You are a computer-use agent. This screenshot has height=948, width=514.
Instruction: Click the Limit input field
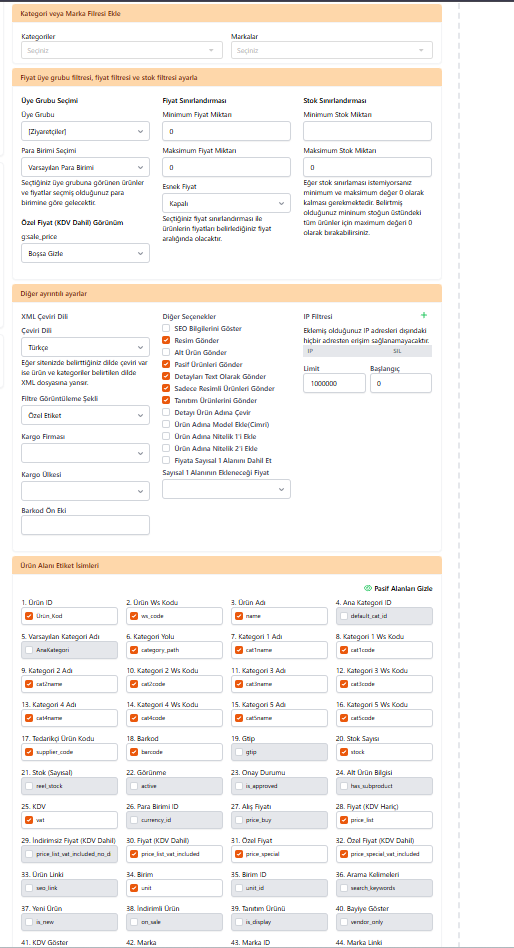[334, 383]
